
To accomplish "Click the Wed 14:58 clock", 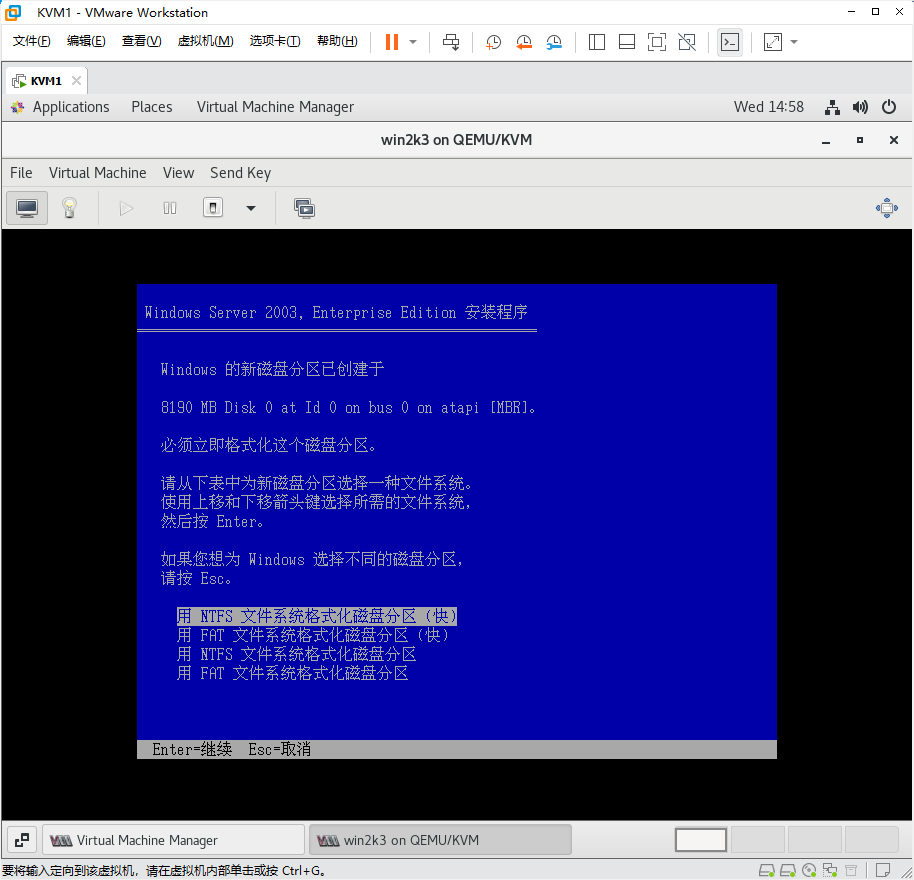I will pos(768,107).
